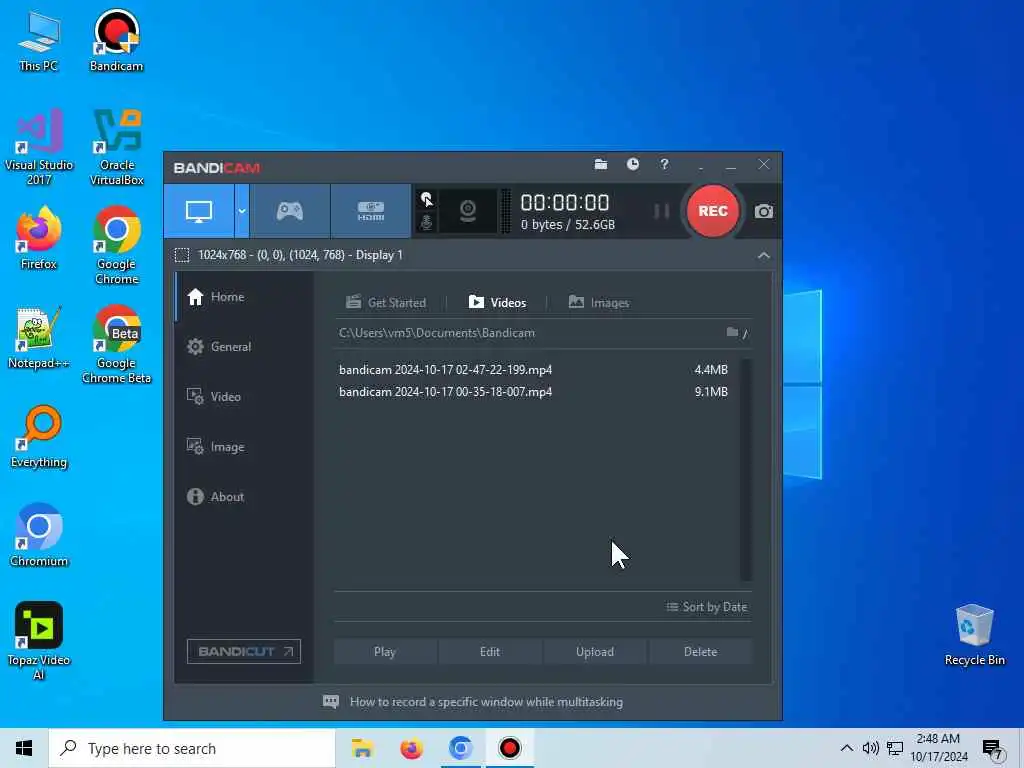Screen dimensions: 1024x768
Task: Select bandicam 2024-10-17 02-47-22-199.mp4 file
Action: [534, 370]
